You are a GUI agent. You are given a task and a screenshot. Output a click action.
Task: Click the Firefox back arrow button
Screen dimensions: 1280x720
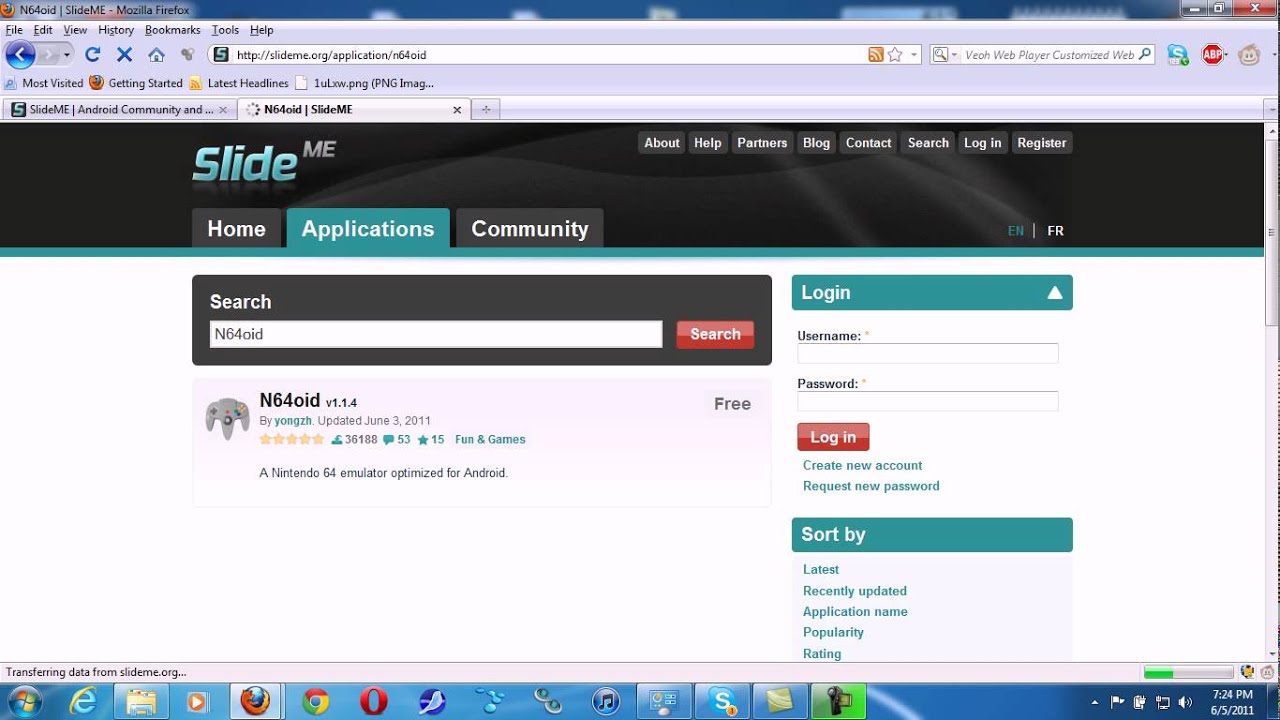coord(20,55)
